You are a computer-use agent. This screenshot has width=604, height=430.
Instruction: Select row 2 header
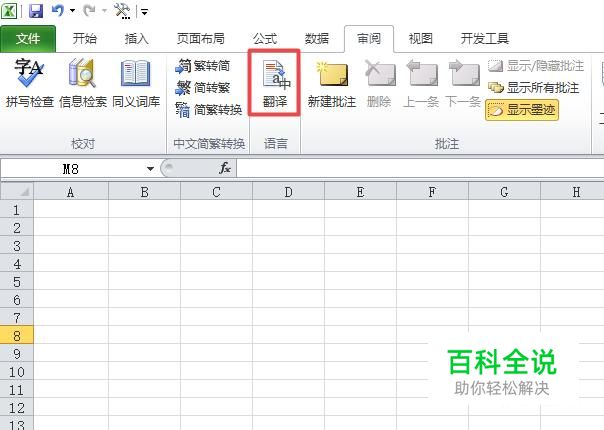pos(17,227)
